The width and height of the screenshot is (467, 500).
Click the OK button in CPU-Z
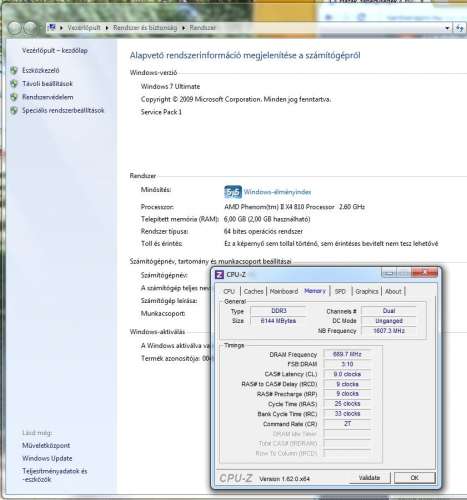414,478
